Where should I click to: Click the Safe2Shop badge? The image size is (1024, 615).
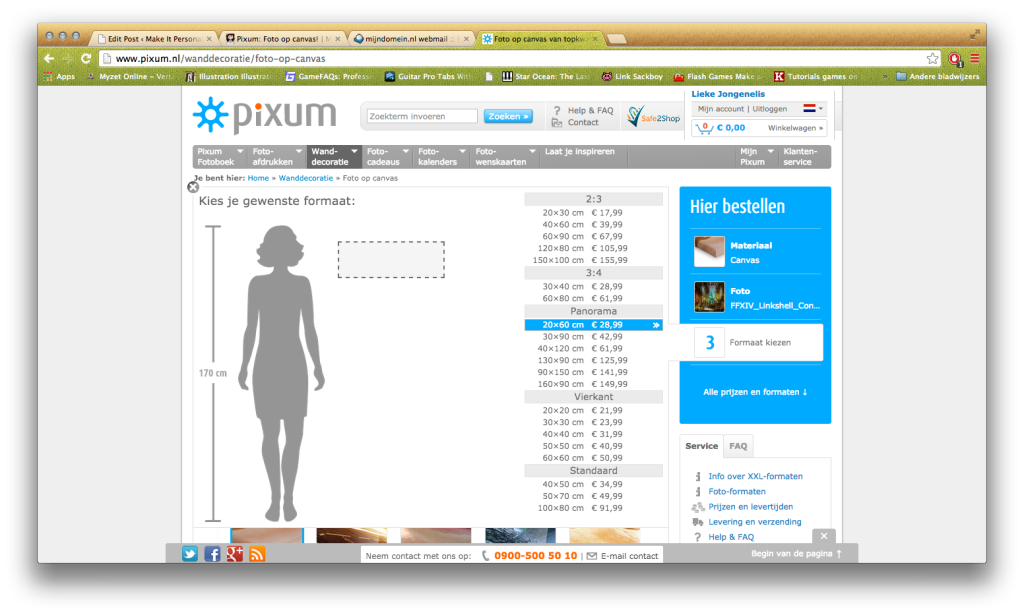(x=653, y=118)
